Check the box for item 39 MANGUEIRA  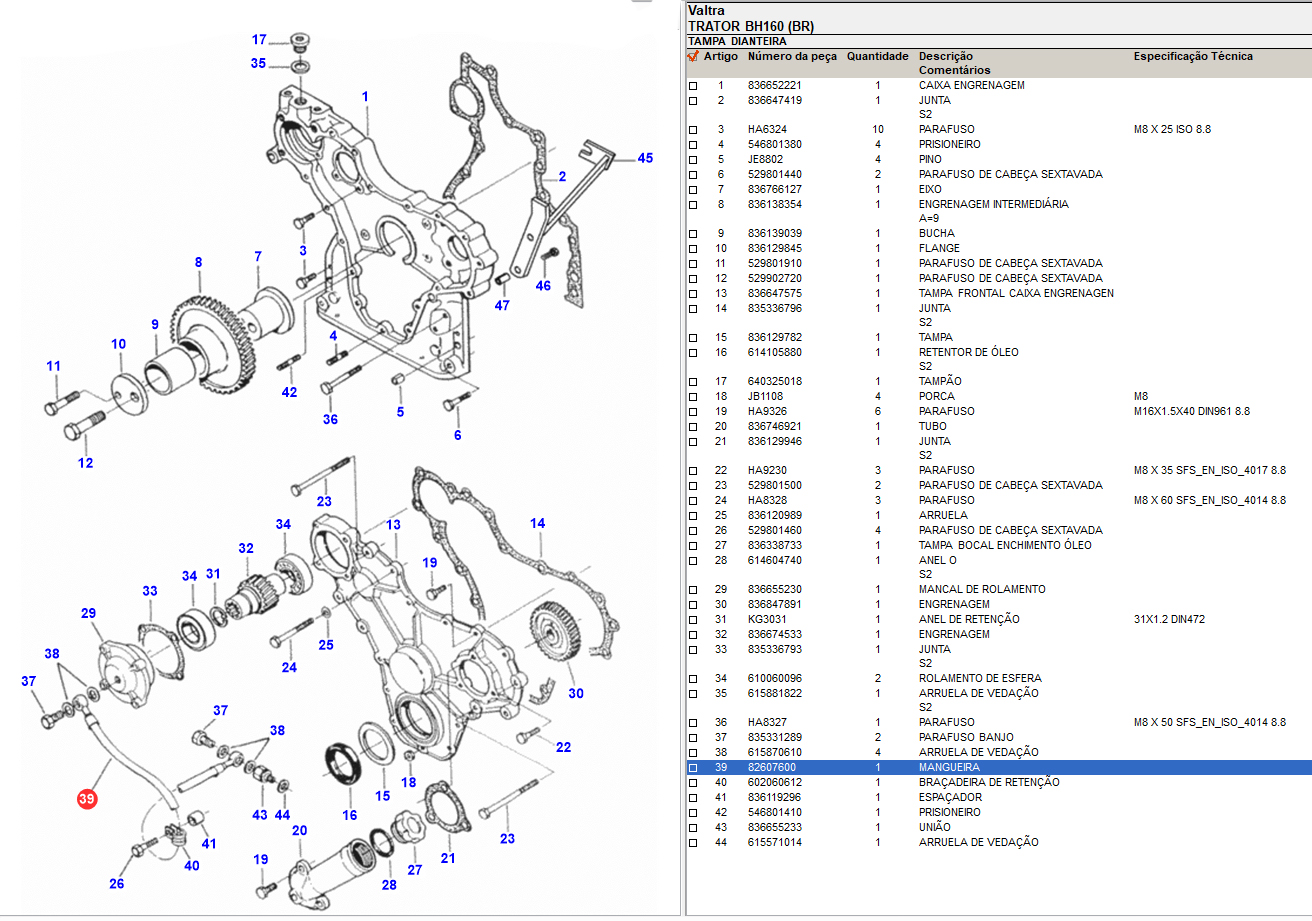pyautogui.click(x=693, y=768)
